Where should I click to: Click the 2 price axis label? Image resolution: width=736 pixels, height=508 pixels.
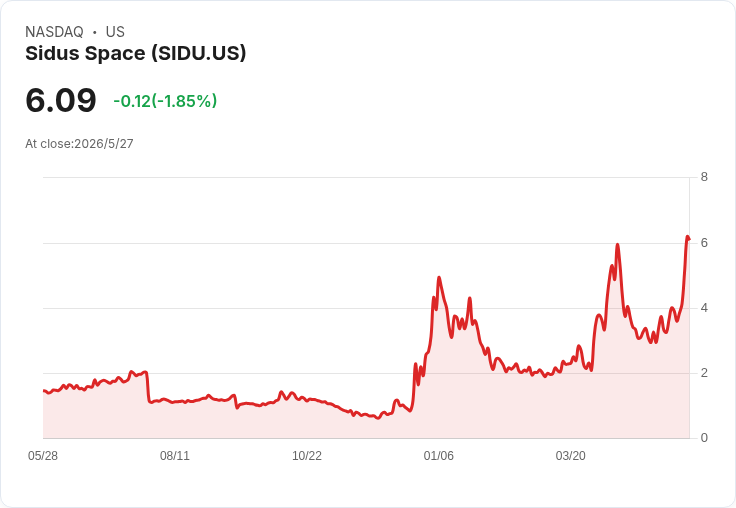pos(704,373)
